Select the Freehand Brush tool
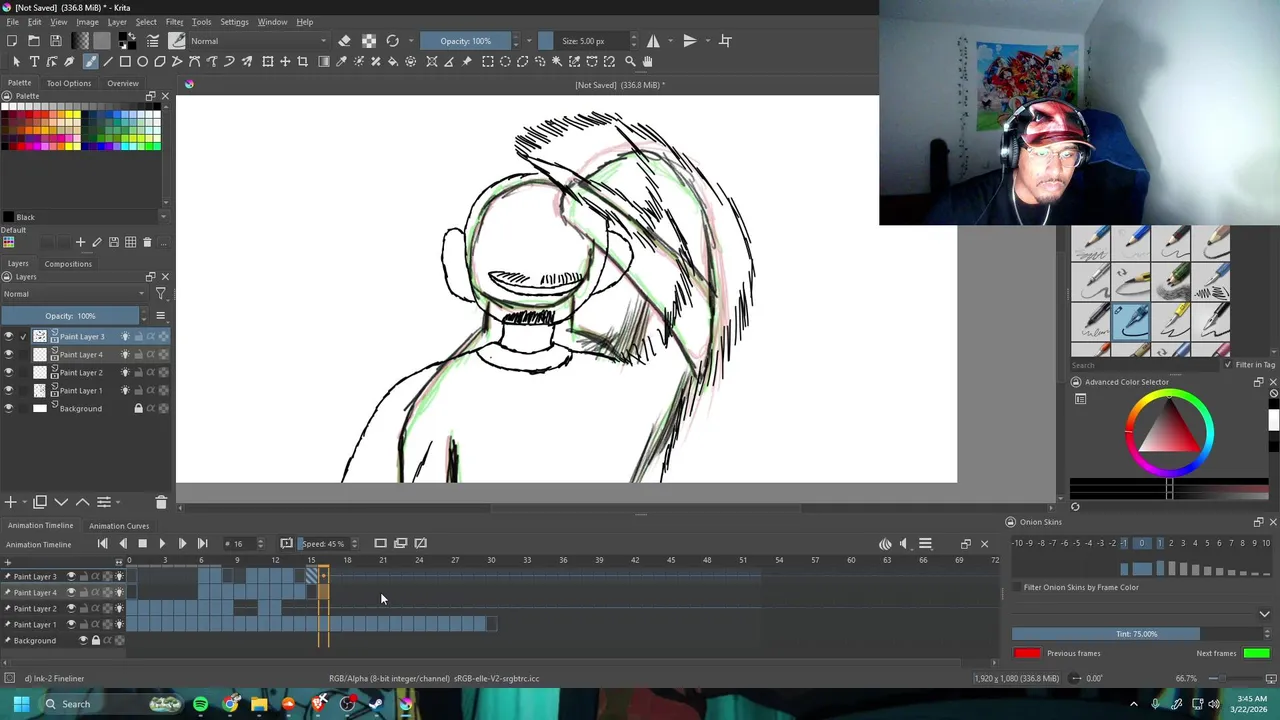The height and width of the screenshot is (720, 1280). tap(90, 61)
